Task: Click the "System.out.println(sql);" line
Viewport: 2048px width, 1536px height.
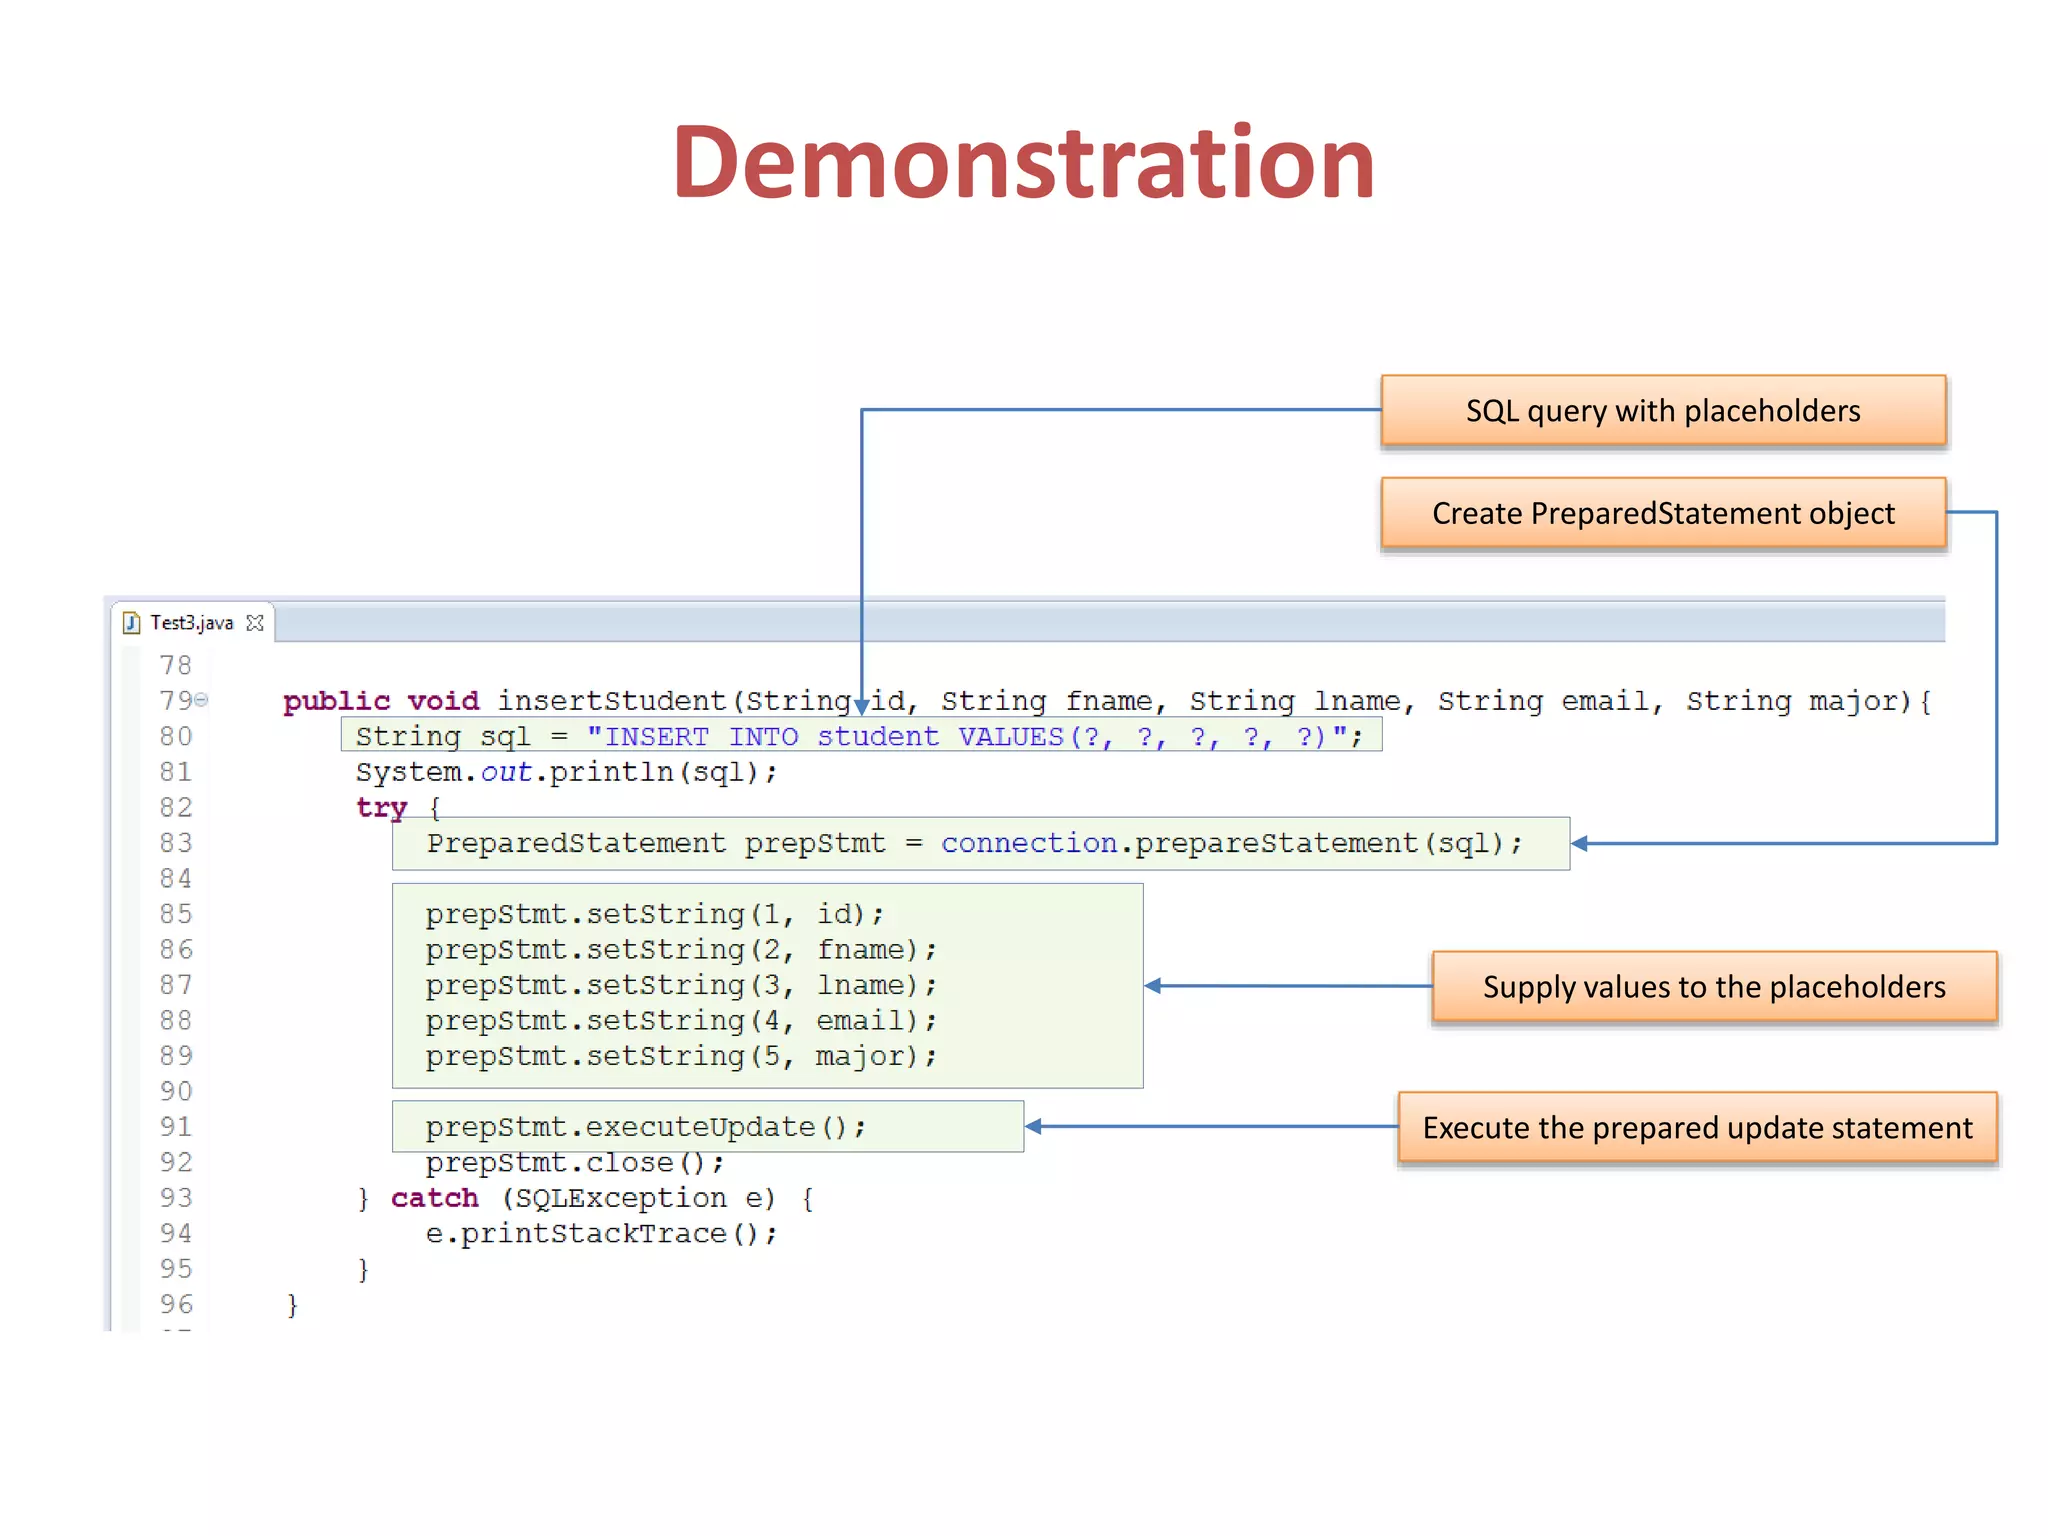Action: point(566,773)
